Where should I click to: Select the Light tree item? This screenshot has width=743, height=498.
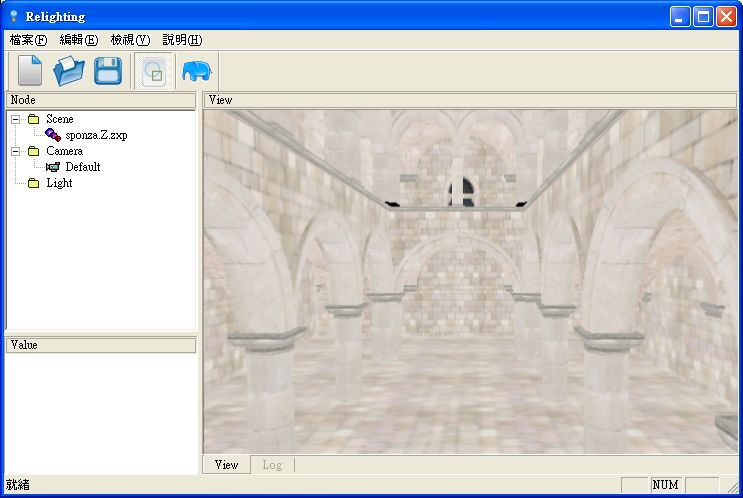pyautogui.click(x=59, y=183)
